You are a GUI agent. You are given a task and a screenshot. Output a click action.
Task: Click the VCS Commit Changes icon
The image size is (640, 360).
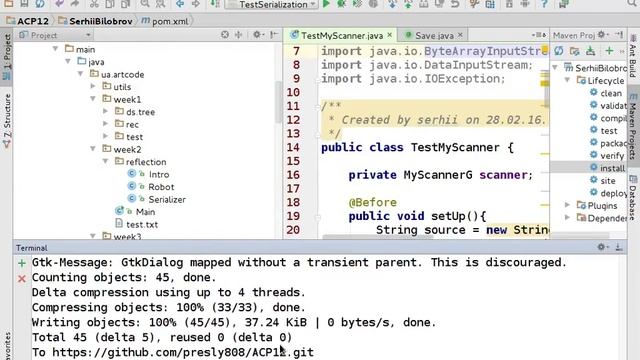[408, 4]
